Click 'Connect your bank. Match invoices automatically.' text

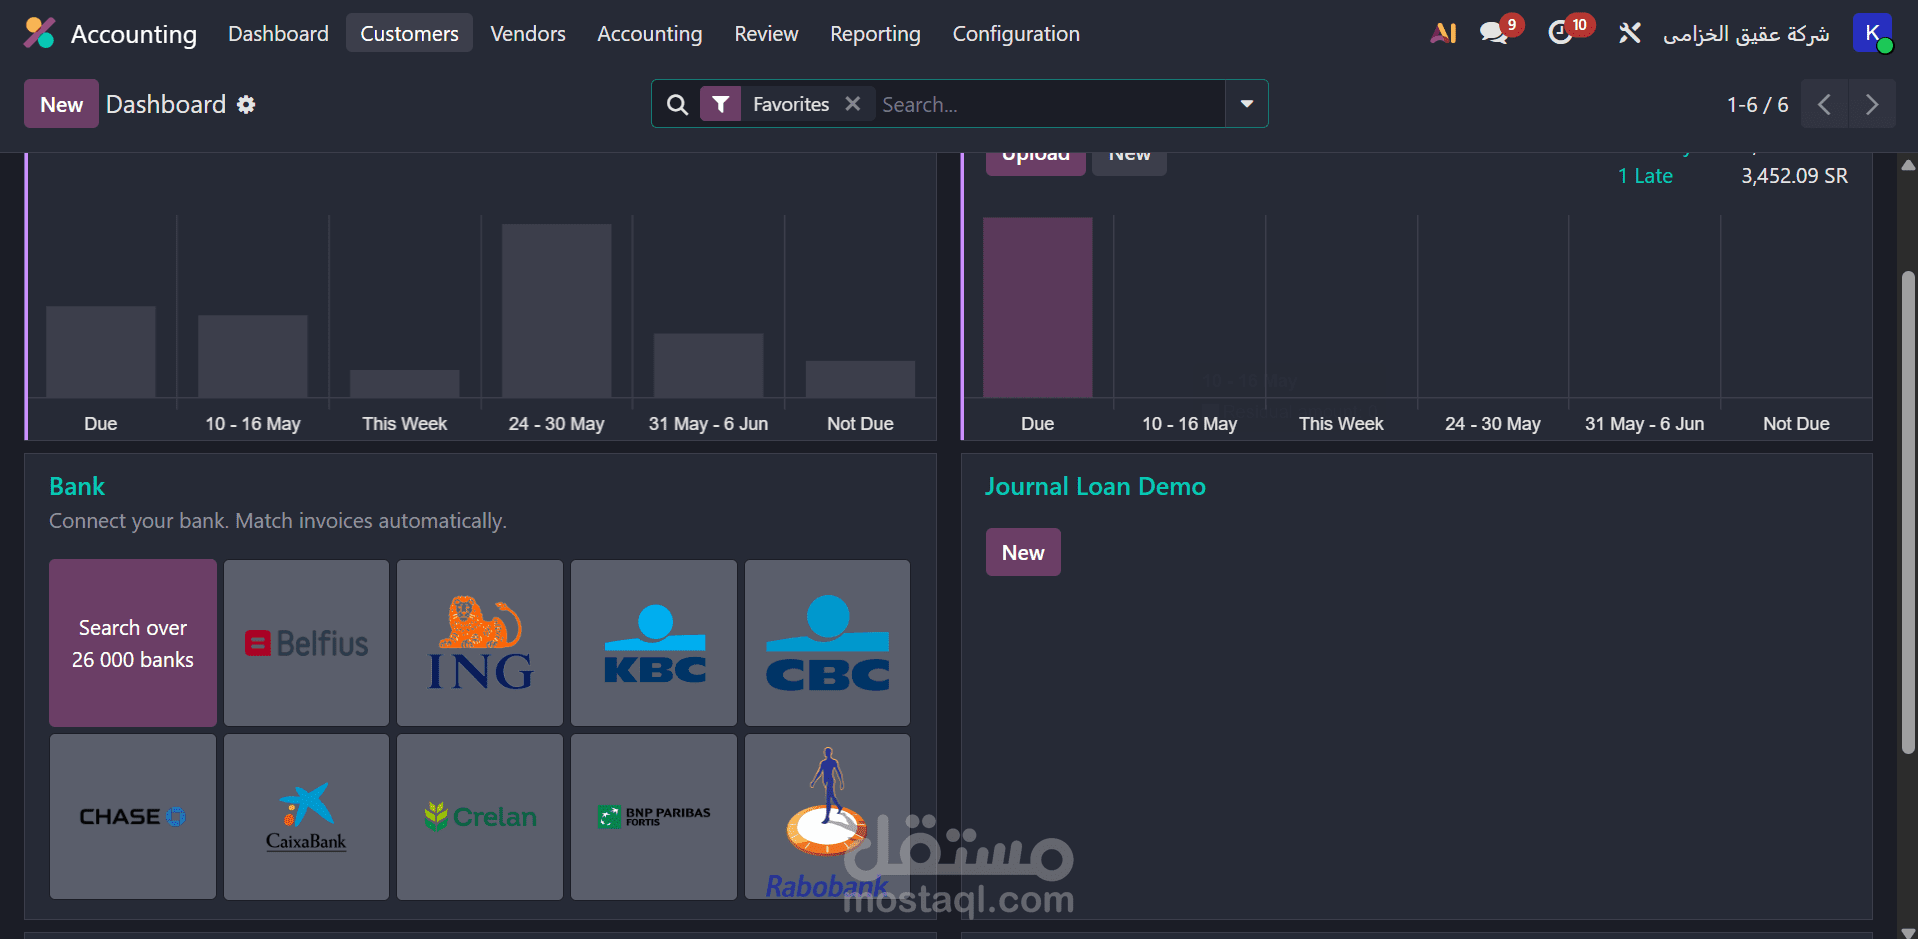coord(278,521)
